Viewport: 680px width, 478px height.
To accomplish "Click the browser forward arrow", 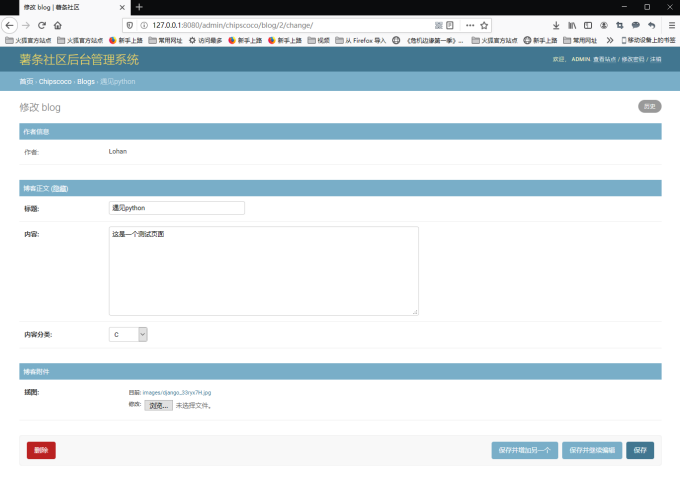I will pyautogui.click(x=26, y=25).
